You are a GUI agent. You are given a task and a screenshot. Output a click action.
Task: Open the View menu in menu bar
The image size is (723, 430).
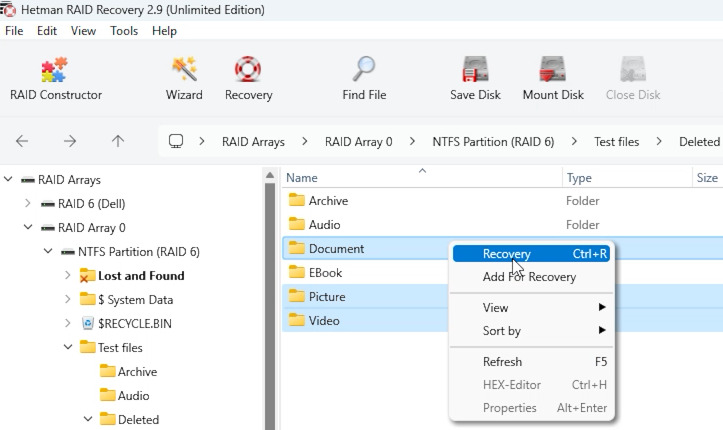click(x=83, y=31)
